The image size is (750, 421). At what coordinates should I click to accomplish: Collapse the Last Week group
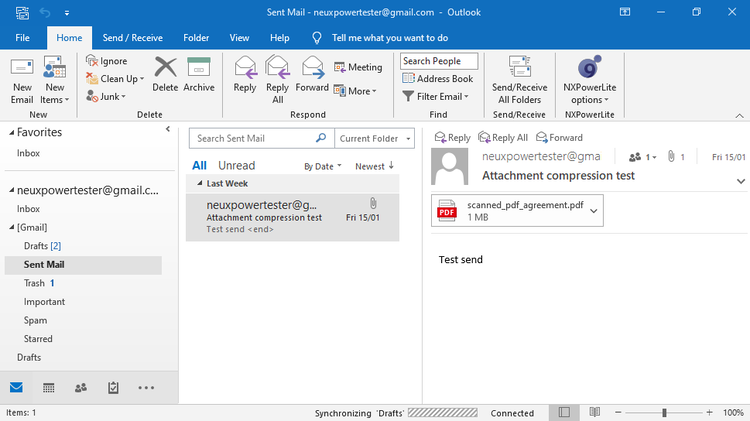coord(200,183)
